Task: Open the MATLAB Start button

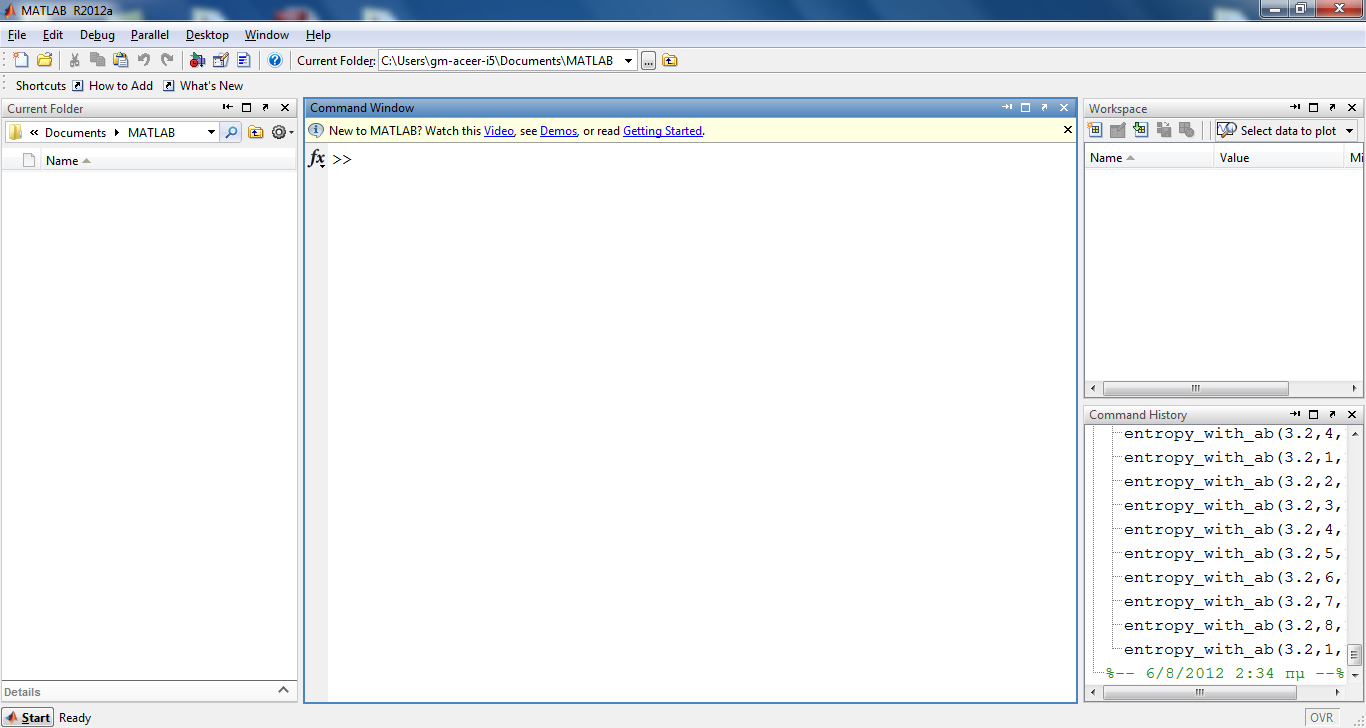Action: click(x=28, y=717)
